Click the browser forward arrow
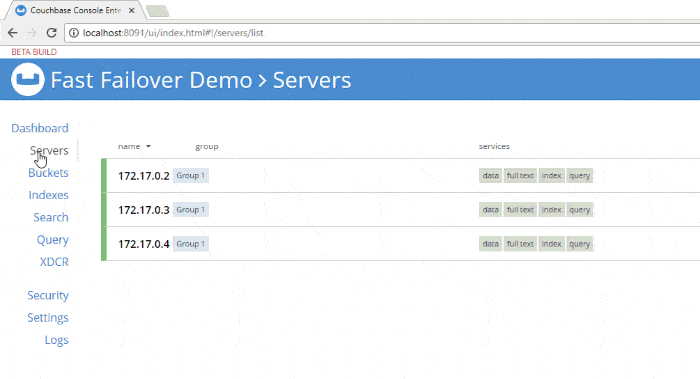Image resolution: width=700 pixels, height=379 pixels. (32, 33)
